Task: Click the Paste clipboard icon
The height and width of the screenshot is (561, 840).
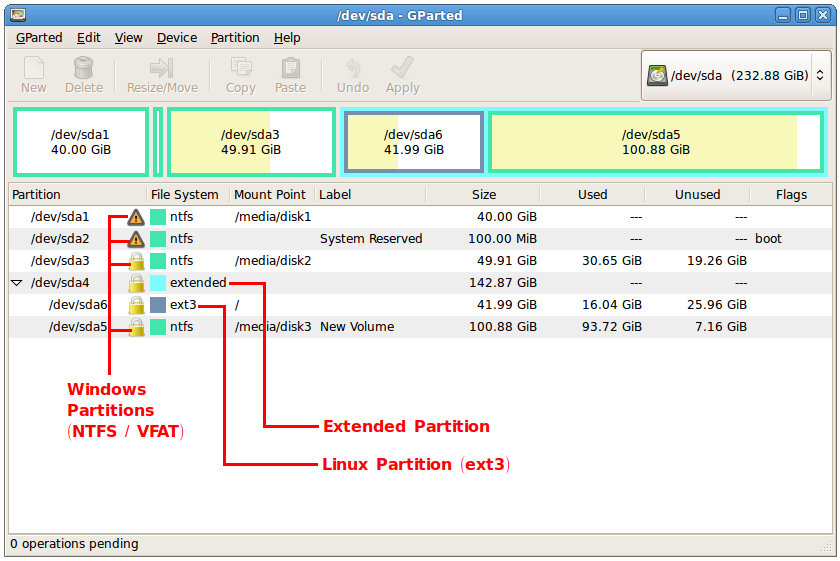Action: 291,68
